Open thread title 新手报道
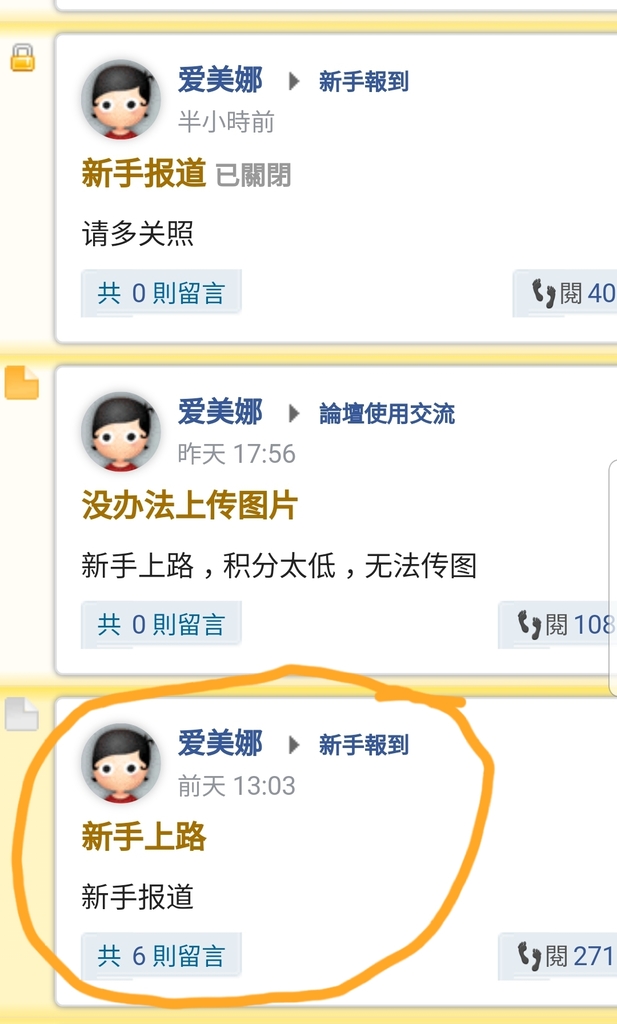This screenshot has width=617, height=1024. tap(144, 174)
